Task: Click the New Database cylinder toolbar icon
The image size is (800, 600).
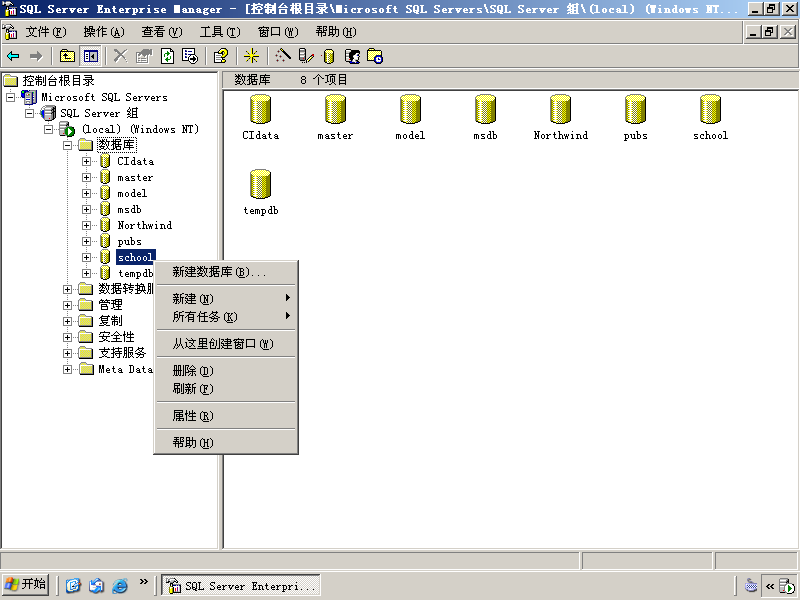Action: pyautogui.click(x=329, y=56)
